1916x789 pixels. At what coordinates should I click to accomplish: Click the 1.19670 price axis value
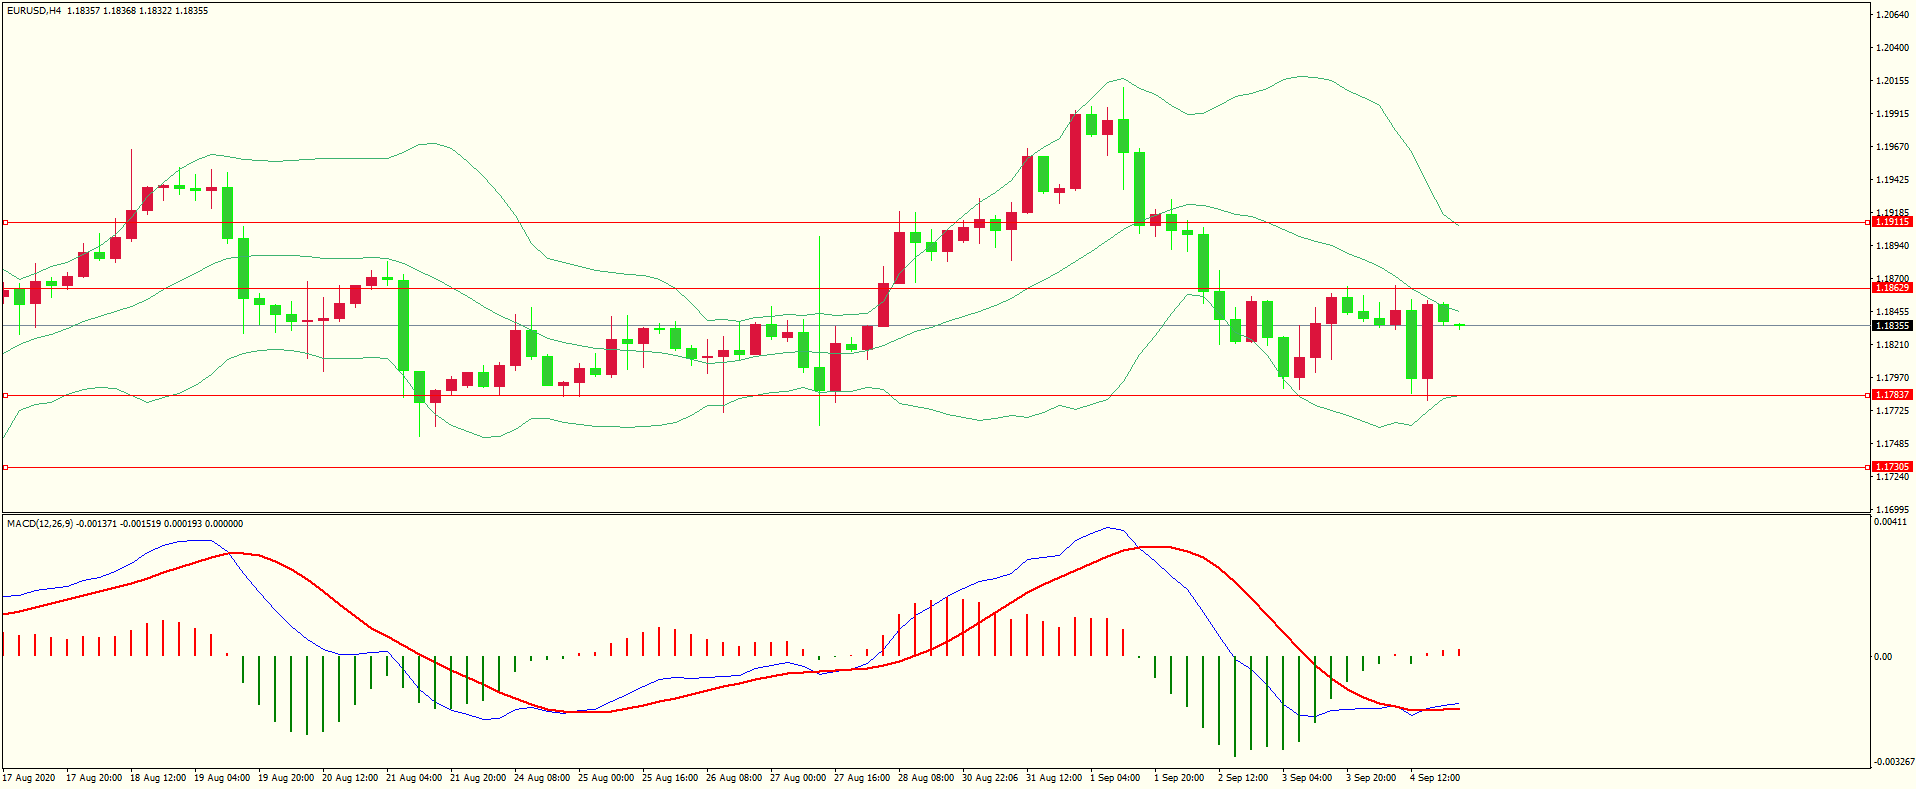1892,147
